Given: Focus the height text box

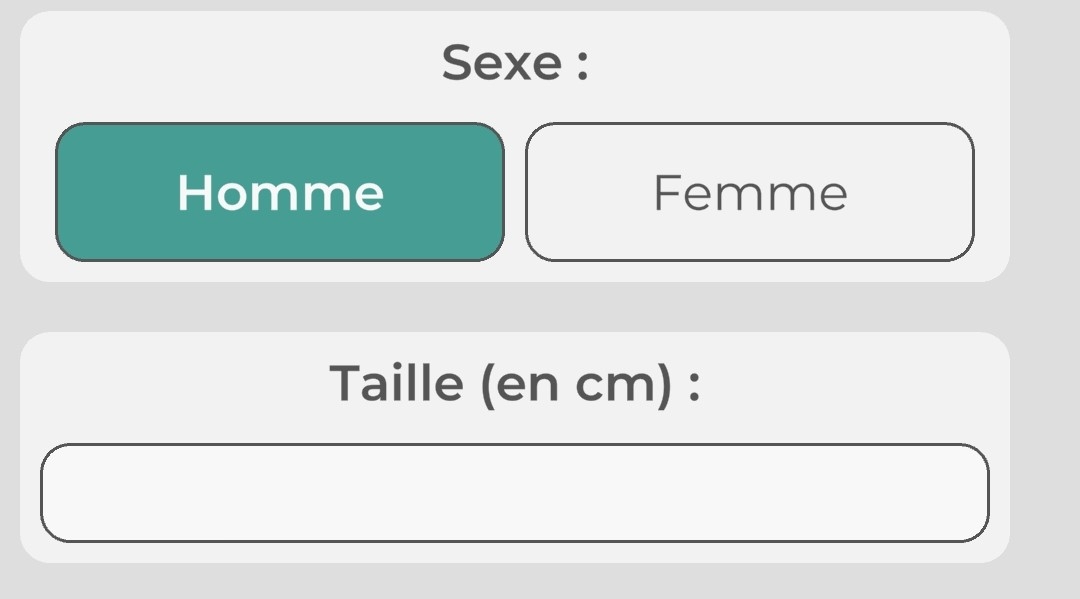Looking at the screenshot, I should click(x=514, y=493).
